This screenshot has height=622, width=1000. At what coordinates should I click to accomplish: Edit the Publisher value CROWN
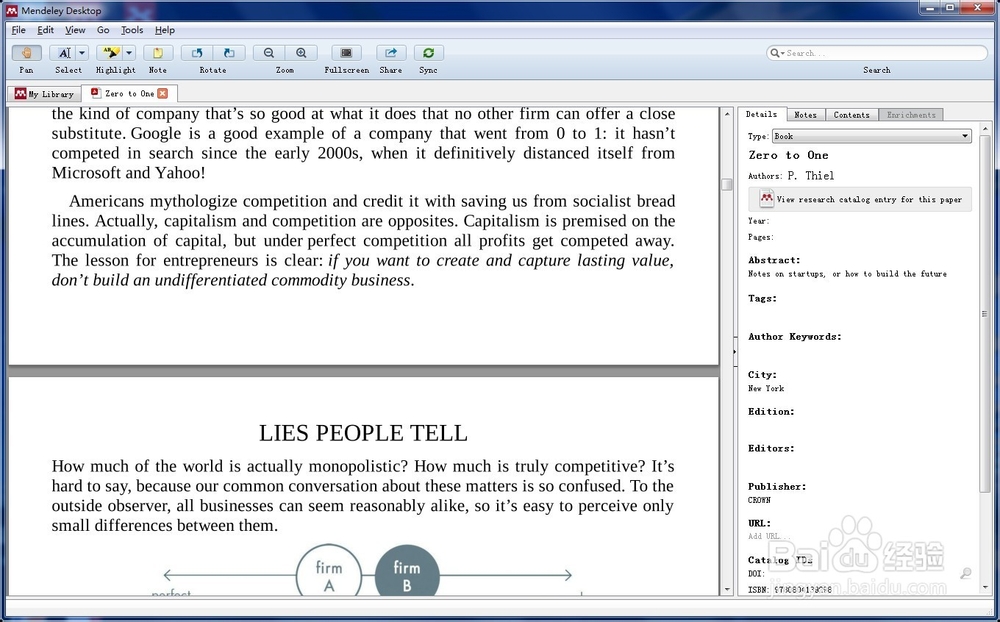(759, 500)
